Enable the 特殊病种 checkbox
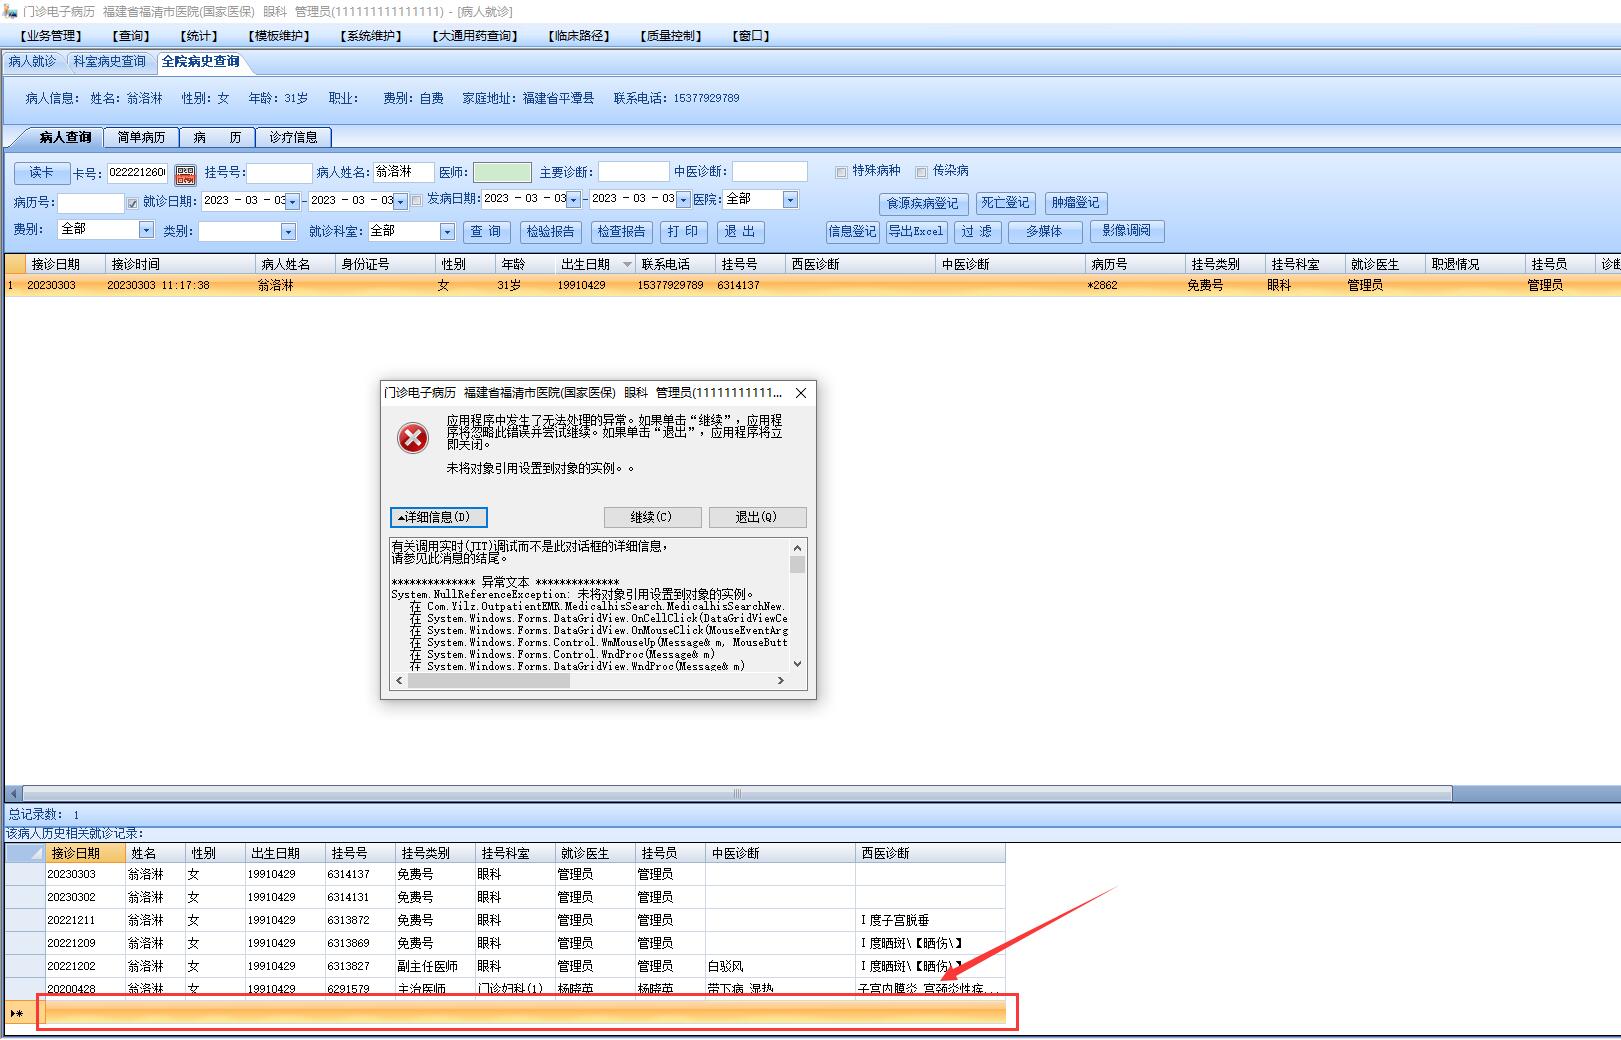Screen dimensions: 1621x1040 point(841,172)
